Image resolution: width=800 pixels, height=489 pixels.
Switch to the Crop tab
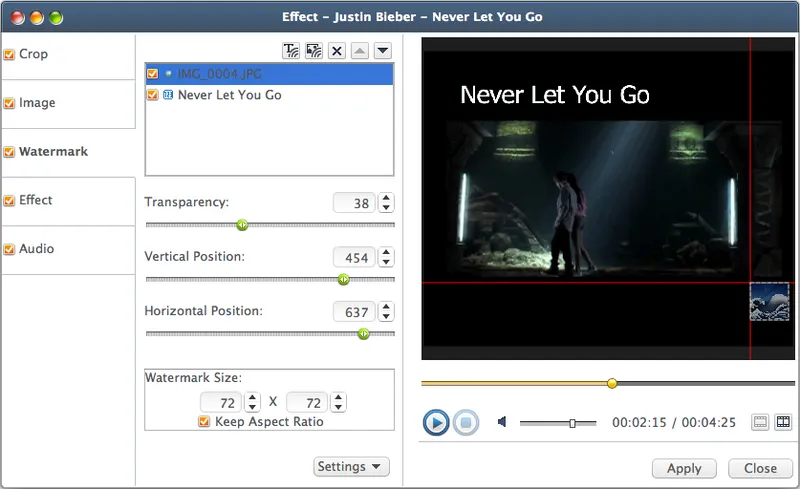(68, 54)
